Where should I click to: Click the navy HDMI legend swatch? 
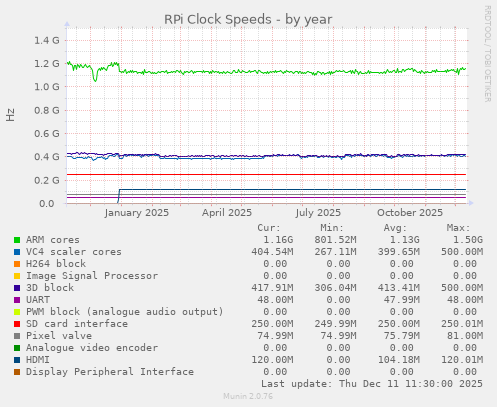(17, 360)
